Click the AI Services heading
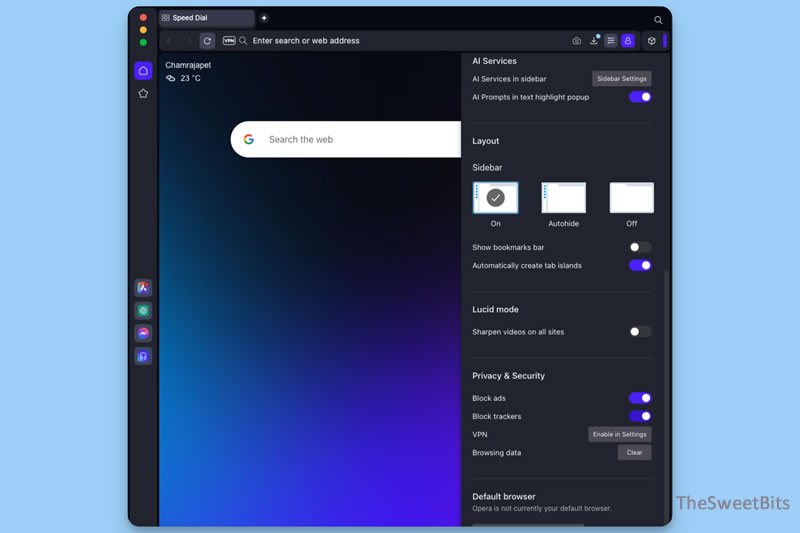The width and height of the screenshot is (800, 533). pos(494,61)
